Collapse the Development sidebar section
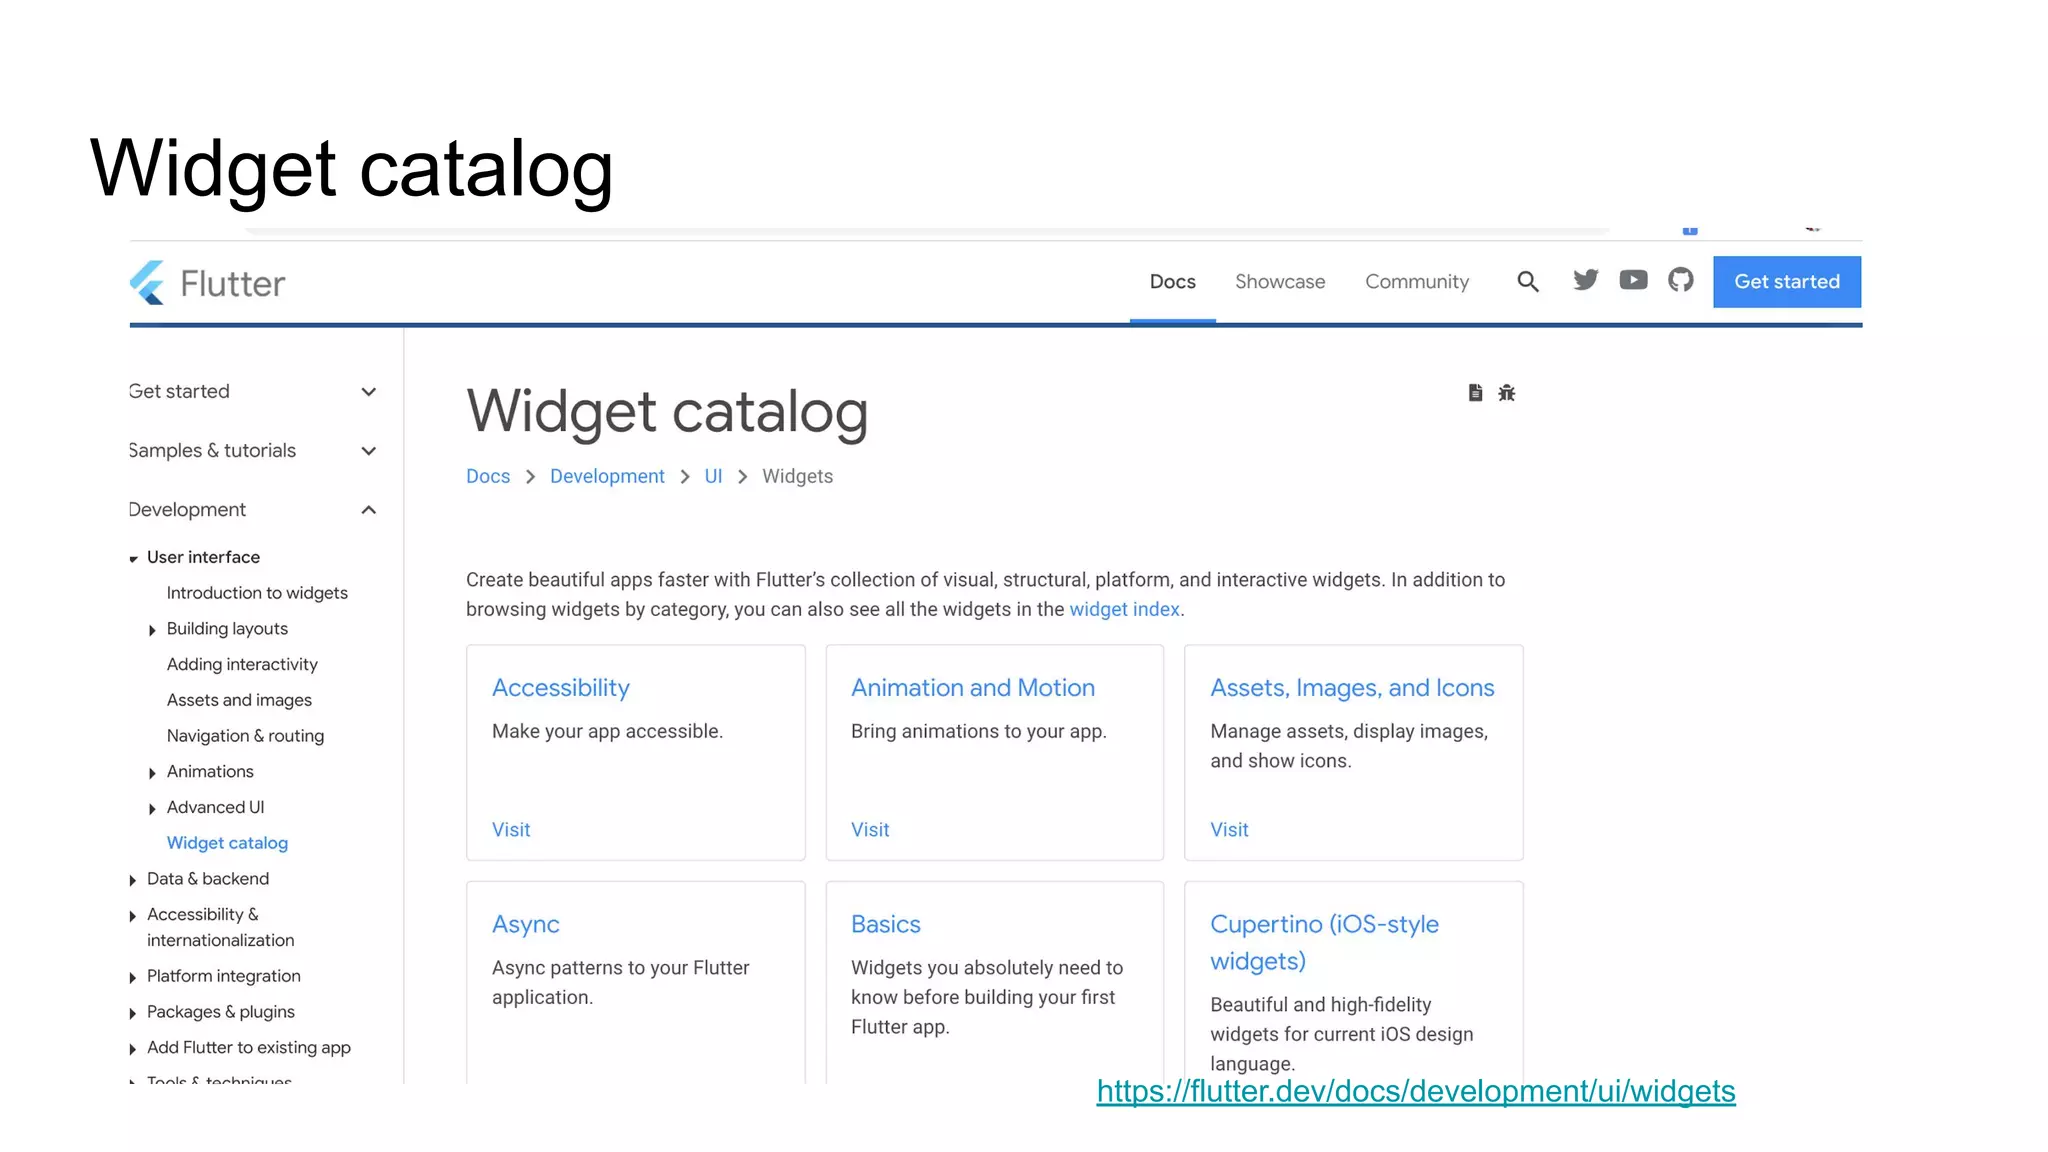This screenshot has height=1152, width=2048. pos(368,510)
